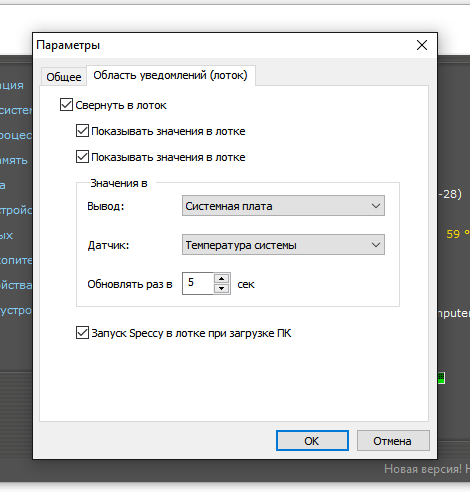The image size is (470, 492).
Task: Open the Датчик dropdown showing Температура системы
Action: pos(283,245)
